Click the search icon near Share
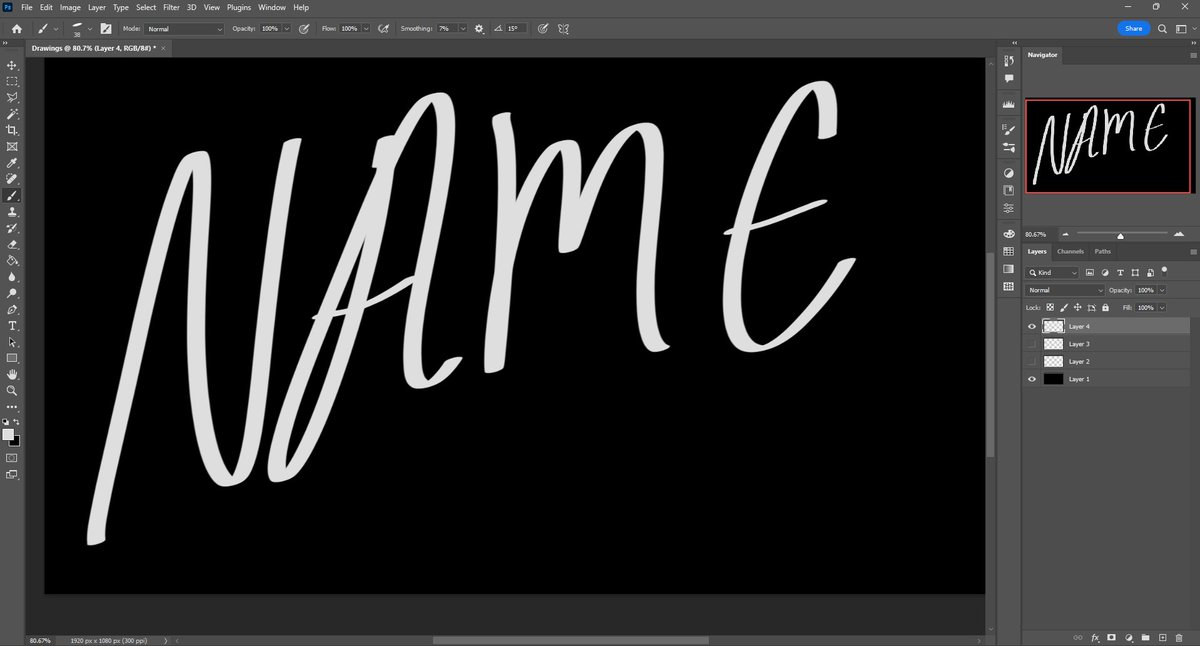 (x=1163, y=29)
